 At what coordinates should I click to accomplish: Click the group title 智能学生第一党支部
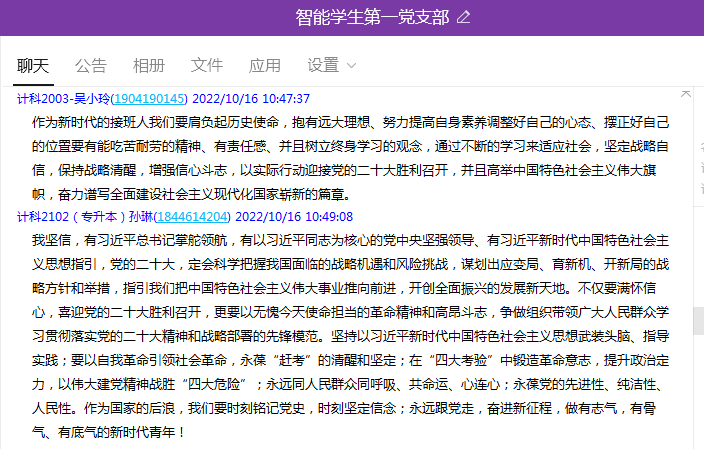[x=372, y=18]
